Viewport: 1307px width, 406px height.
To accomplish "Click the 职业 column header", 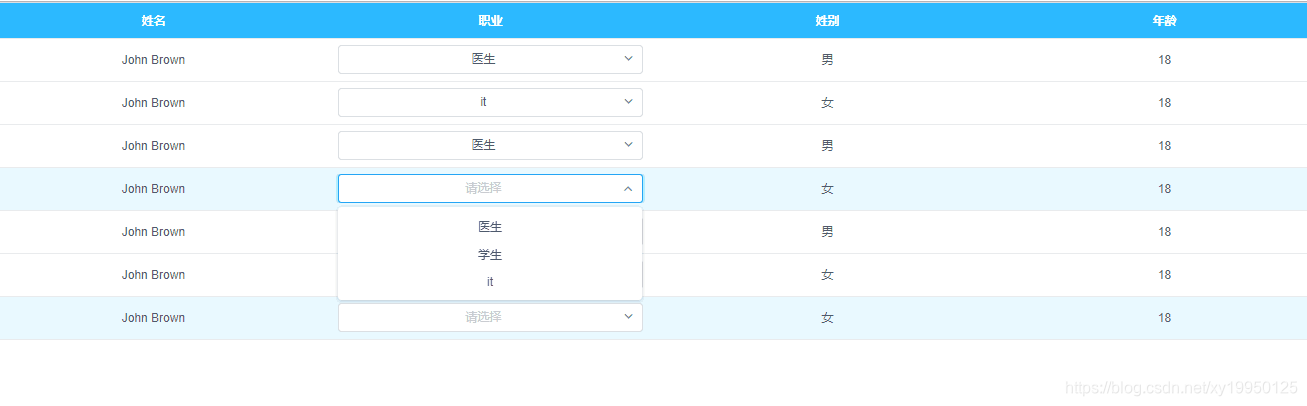I will [490, 20].
